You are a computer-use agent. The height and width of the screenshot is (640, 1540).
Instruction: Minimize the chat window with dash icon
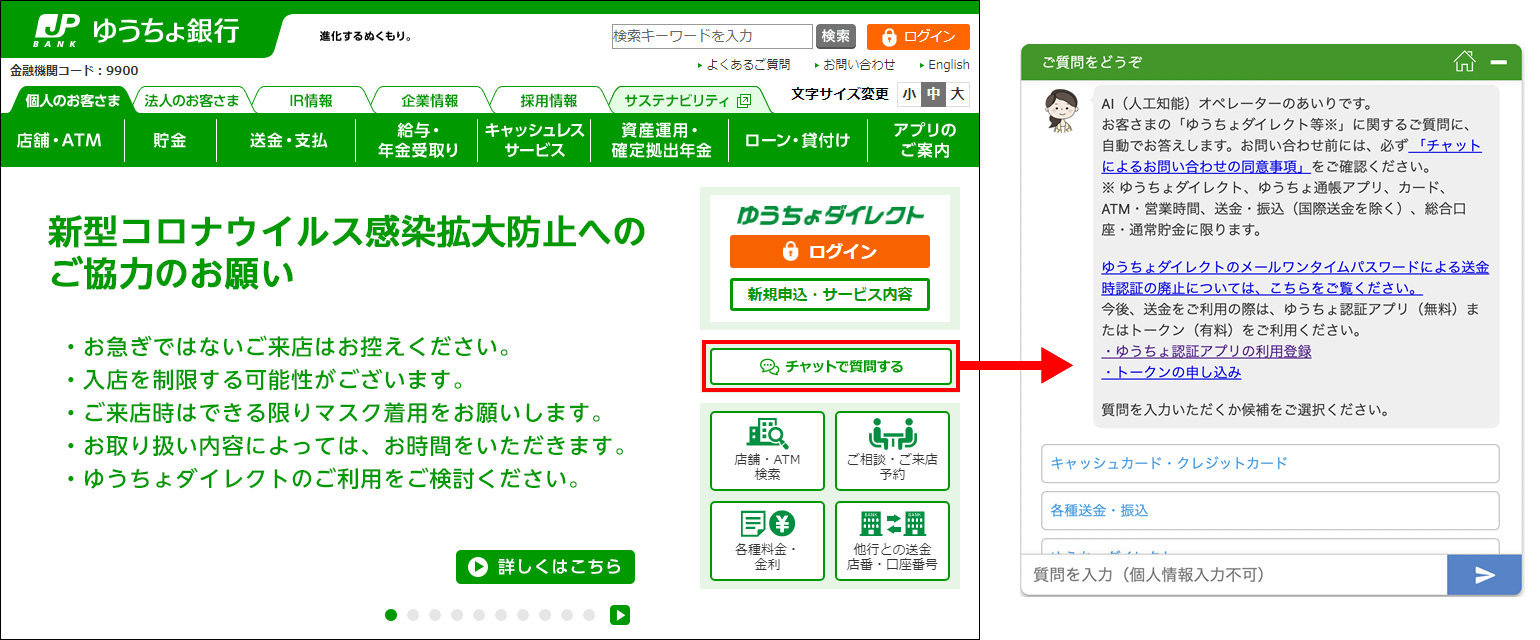(1498, 62)
